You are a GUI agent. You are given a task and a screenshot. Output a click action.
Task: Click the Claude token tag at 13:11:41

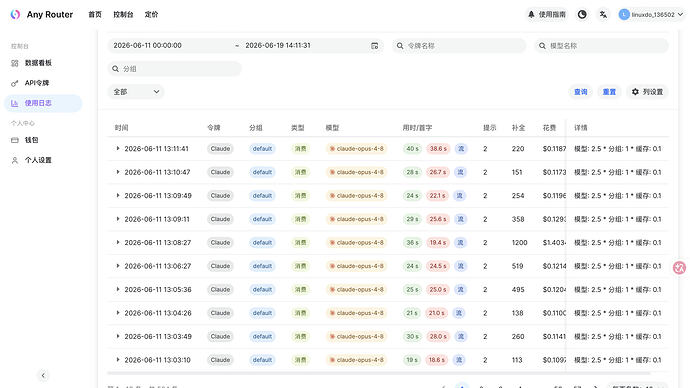point(220,149)
